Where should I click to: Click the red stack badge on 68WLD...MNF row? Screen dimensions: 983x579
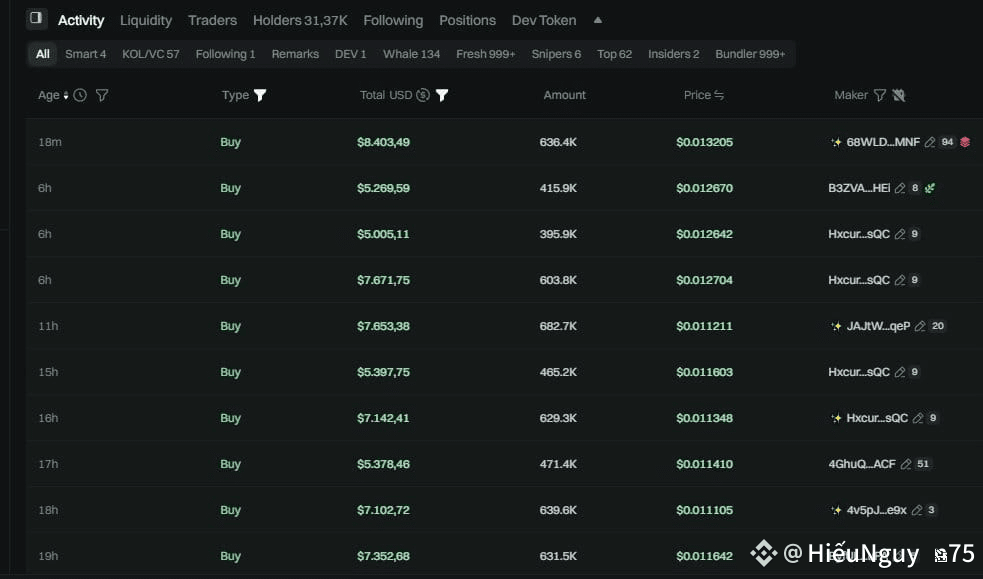pyautogui.click(x=965, y=142)
